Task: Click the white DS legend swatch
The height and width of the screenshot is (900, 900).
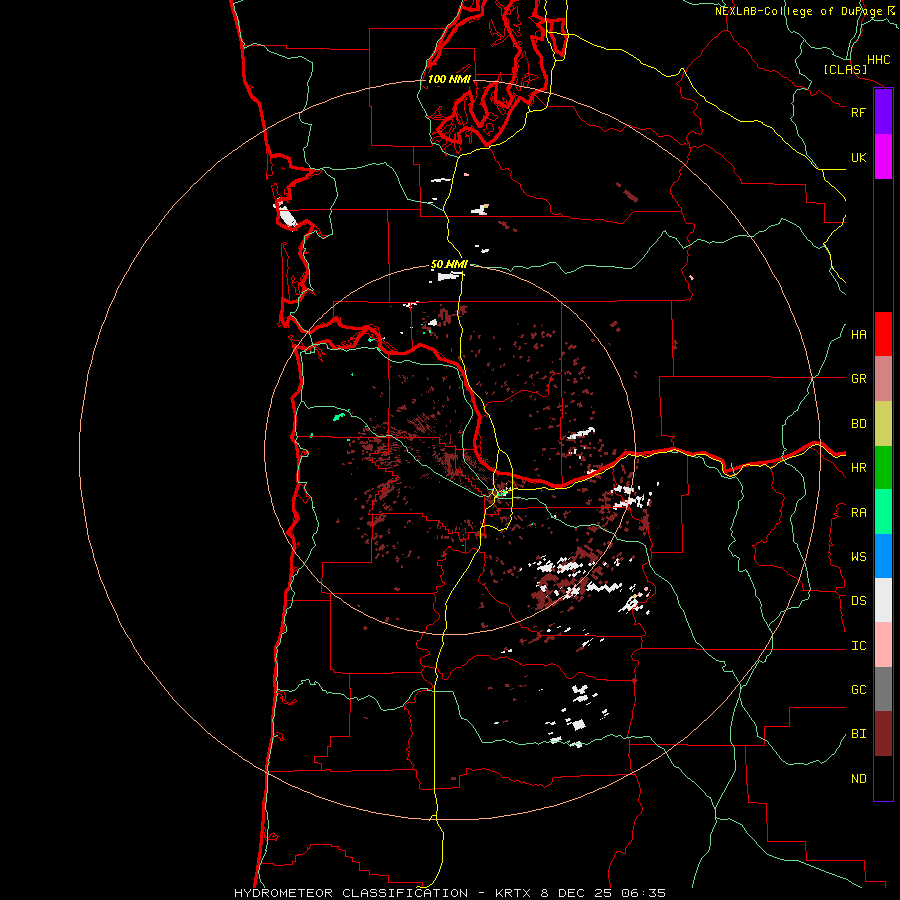Action: point(883,600)
